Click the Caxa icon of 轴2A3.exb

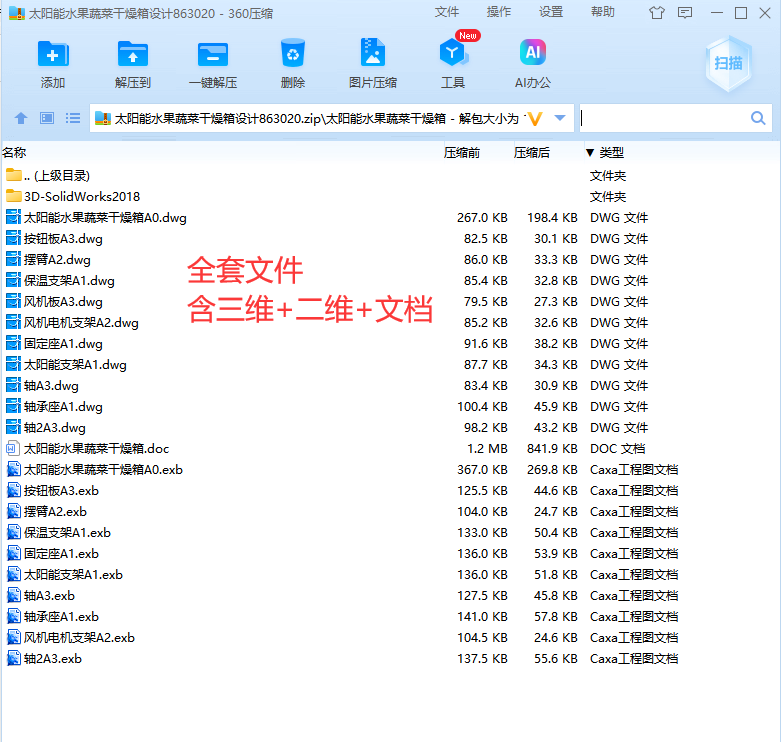(x=13, y=658)
